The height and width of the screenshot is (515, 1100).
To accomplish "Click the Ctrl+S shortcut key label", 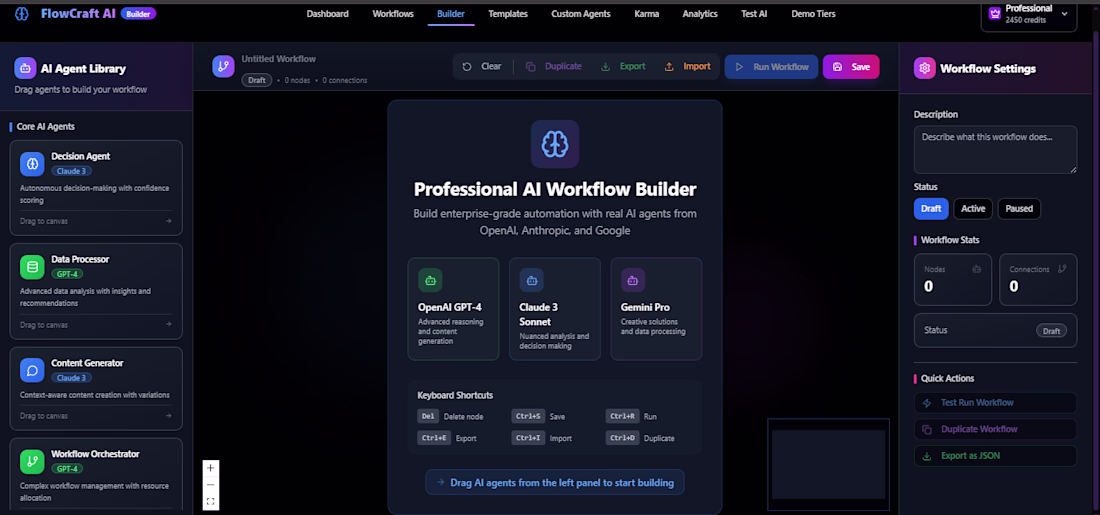I will 528,416.
